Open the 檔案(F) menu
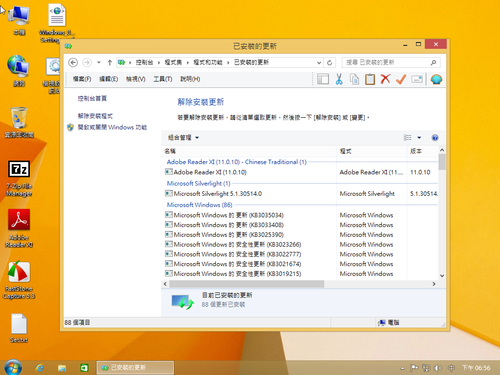The height and width of the screenshot is (375, 500). tap(82, 79)
